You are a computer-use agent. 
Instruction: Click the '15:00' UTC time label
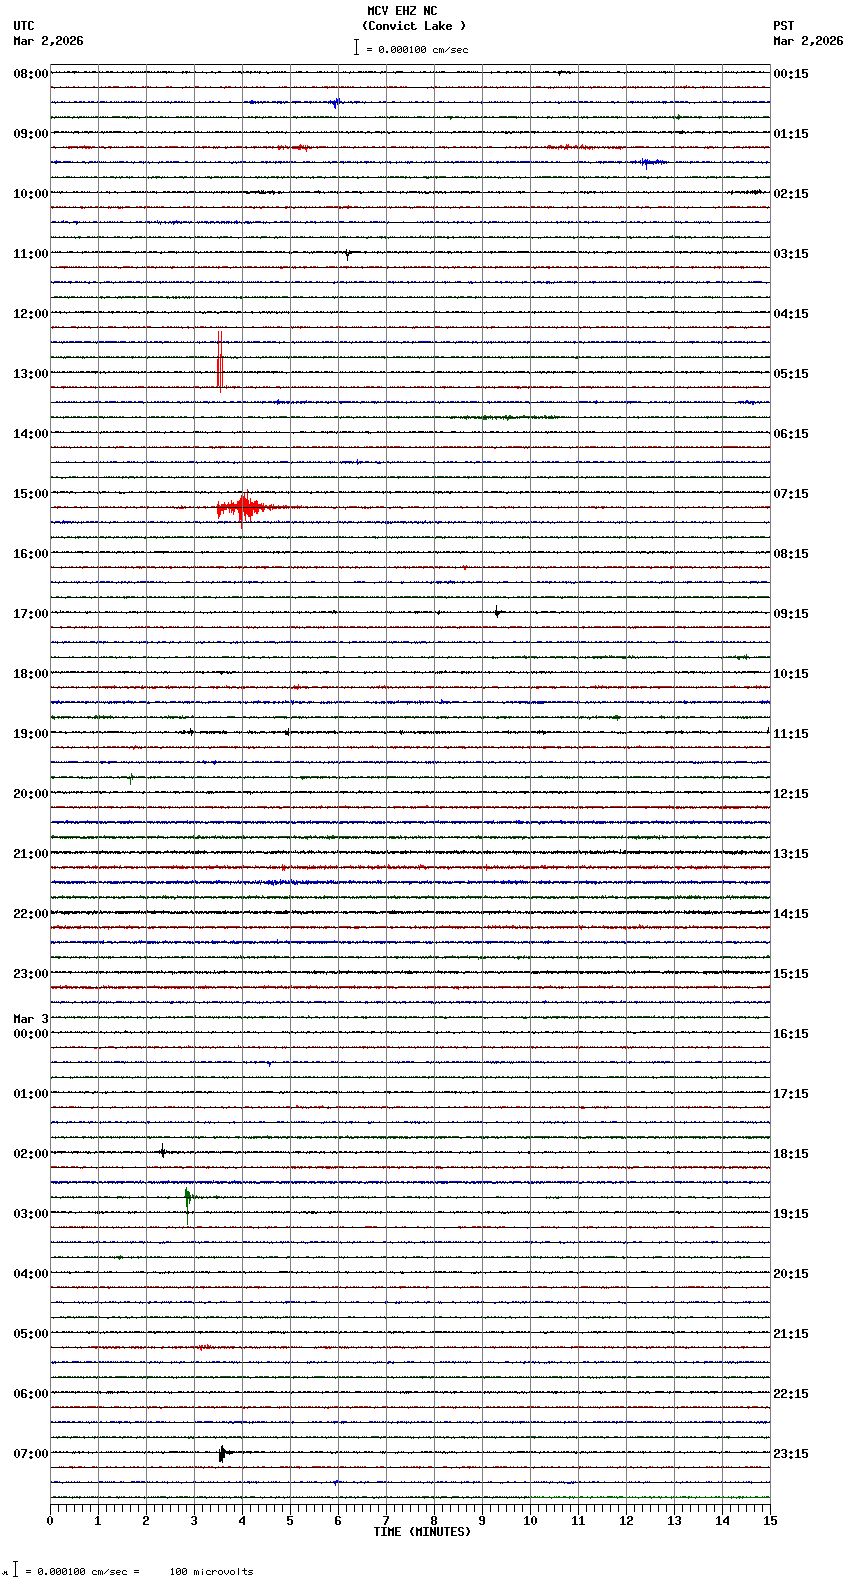click(31, 494)
